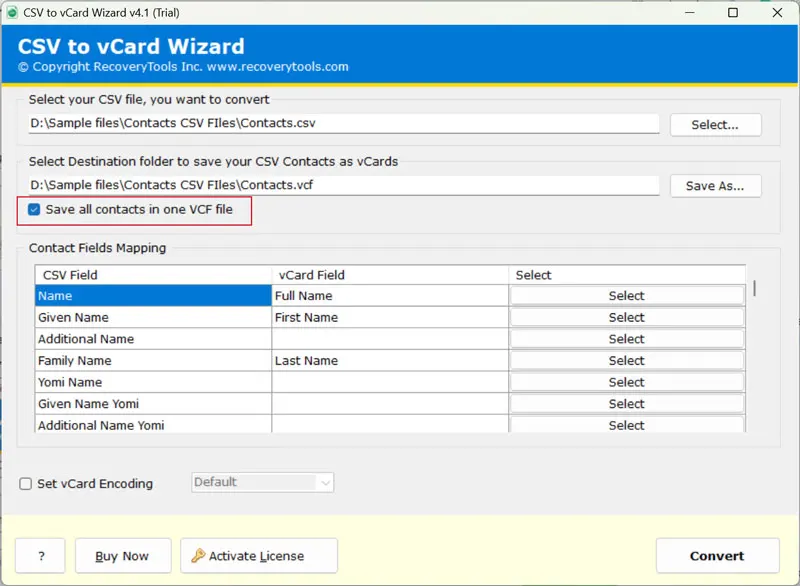Minimize the CSV to vCard Wizard window
Viewport: 800px width, 586px height.
[x=687, y=13]
